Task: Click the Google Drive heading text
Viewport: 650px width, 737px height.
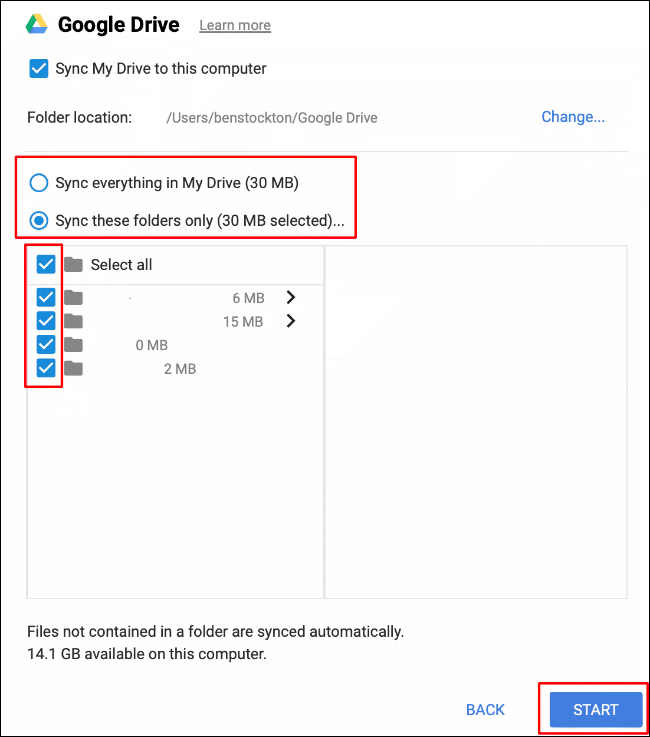Action: point(118,24)
